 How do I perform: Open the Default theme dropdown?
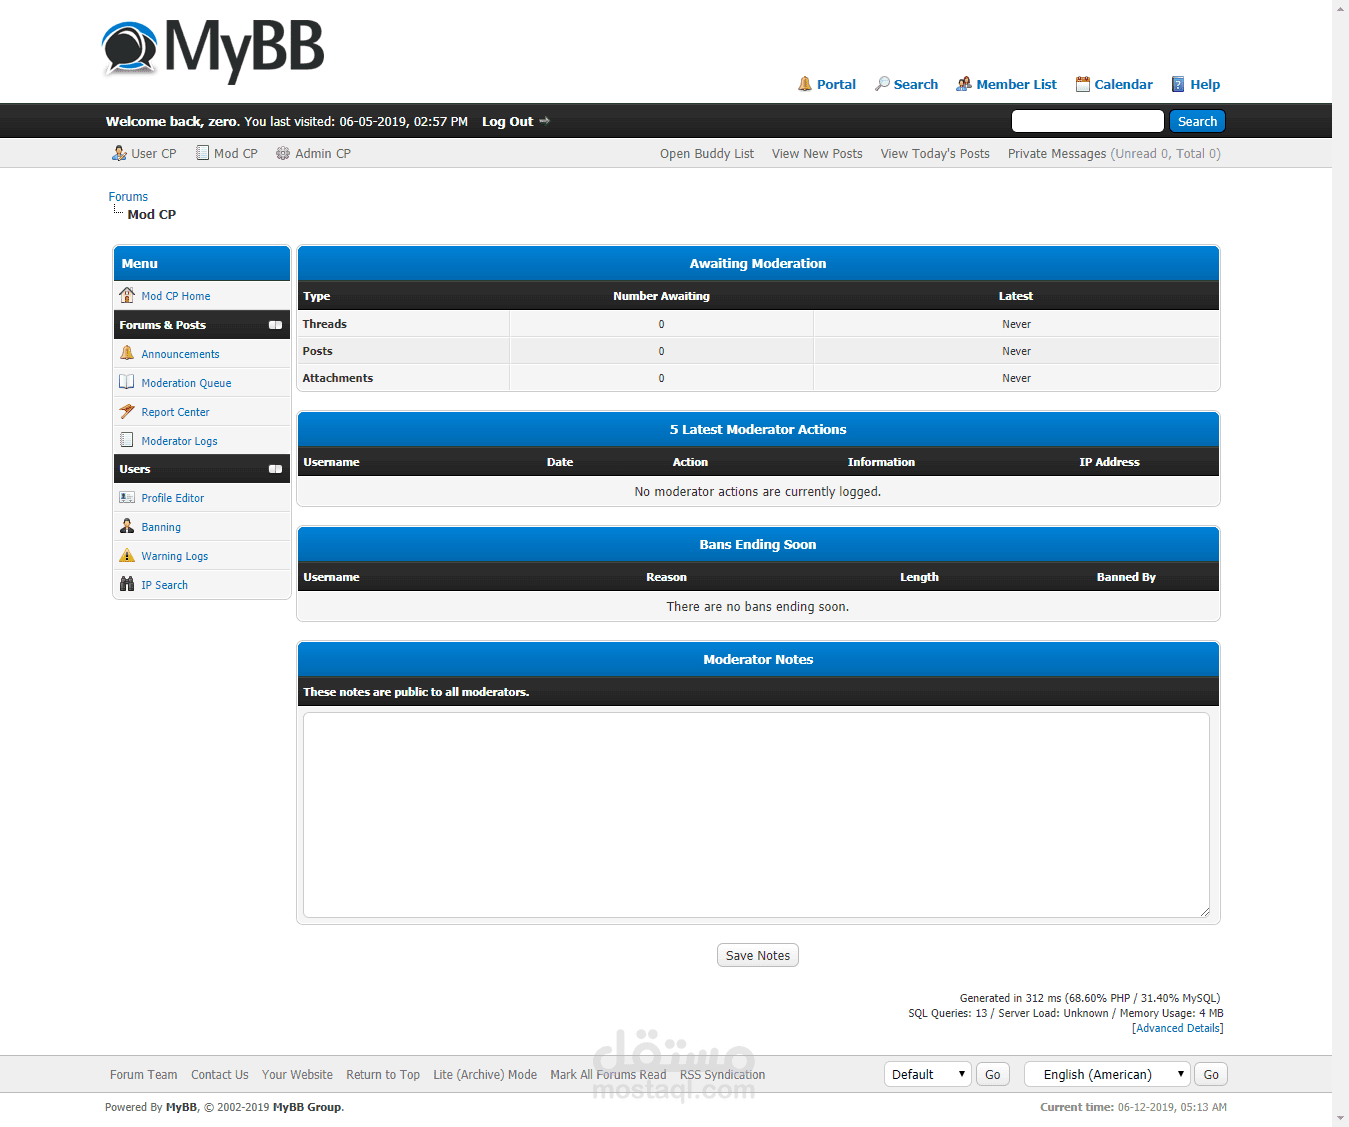928,1074
